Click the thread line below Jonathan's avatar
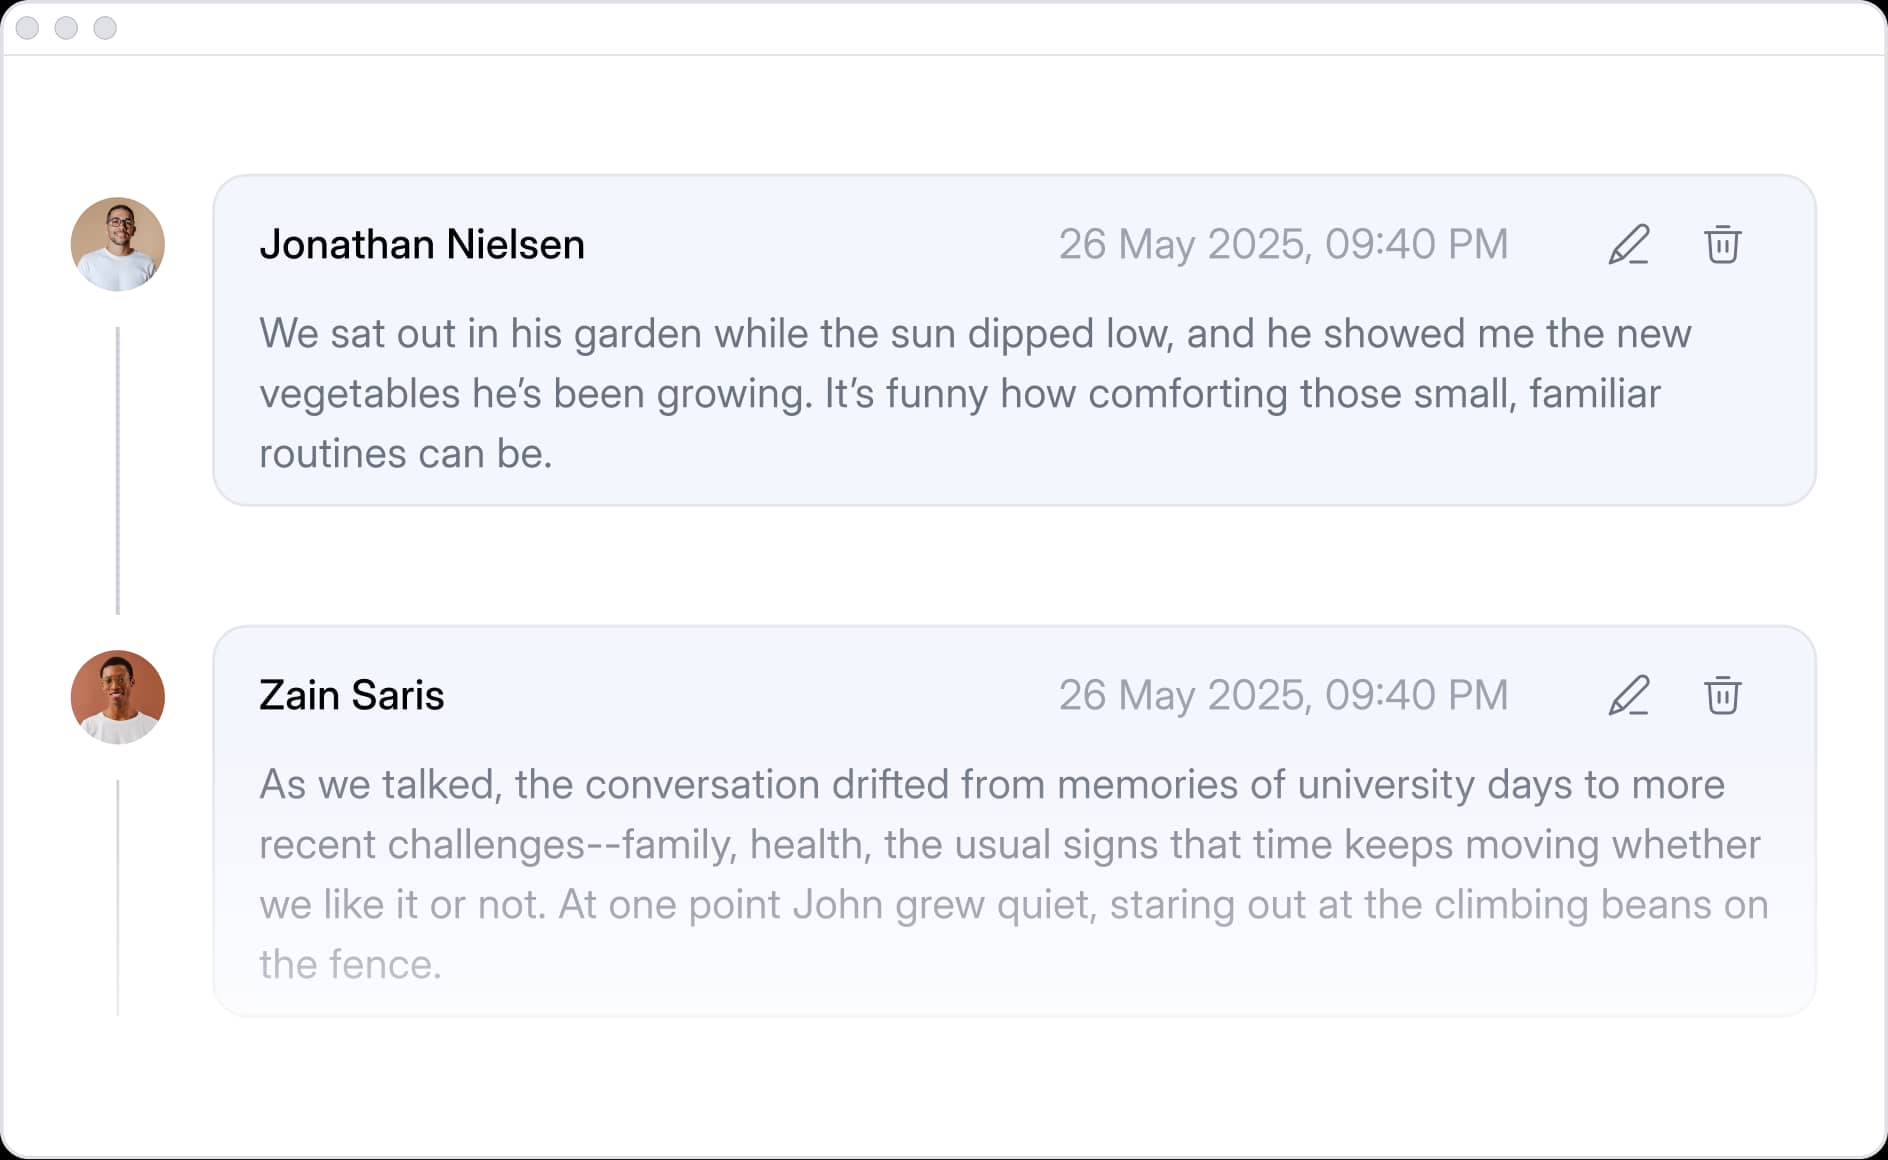Image resolution: width=1888 pixels, height=1160 pixels. click(118, 470)
